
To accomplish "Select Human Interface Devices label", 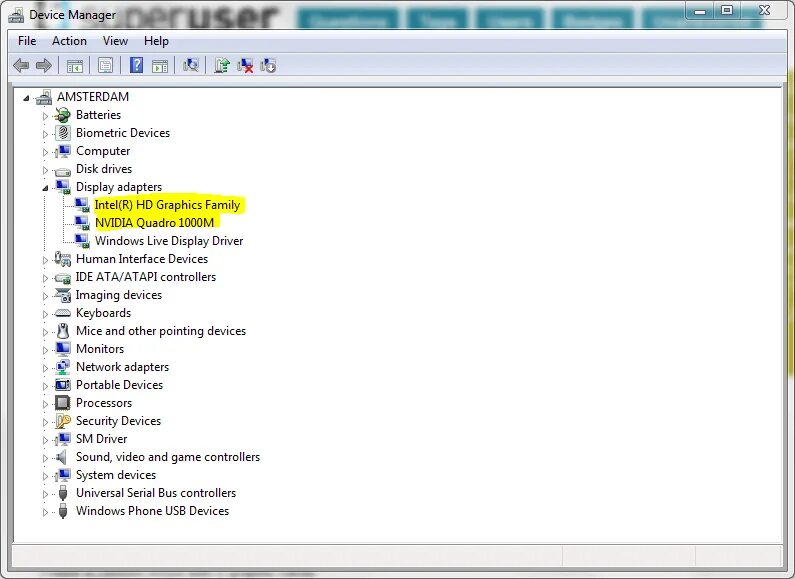I will 142,259.
